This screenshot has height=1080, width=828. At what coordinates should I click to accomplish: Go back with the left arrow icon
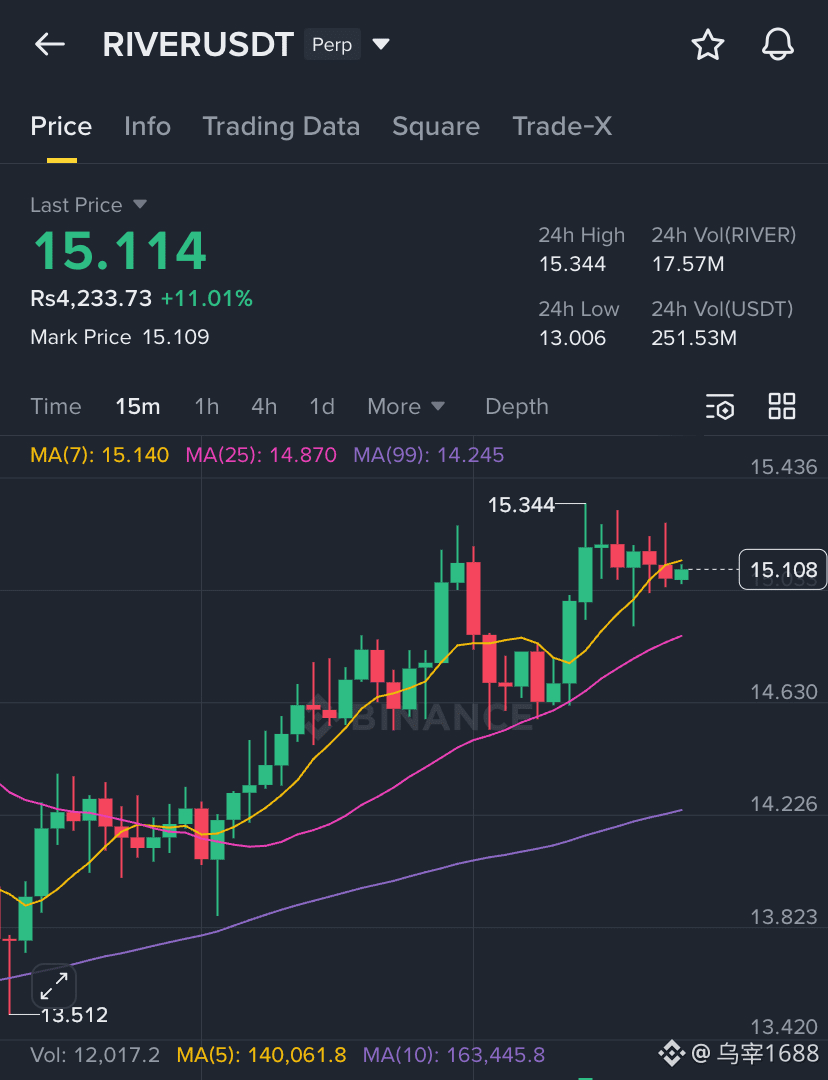click(50, 45)
